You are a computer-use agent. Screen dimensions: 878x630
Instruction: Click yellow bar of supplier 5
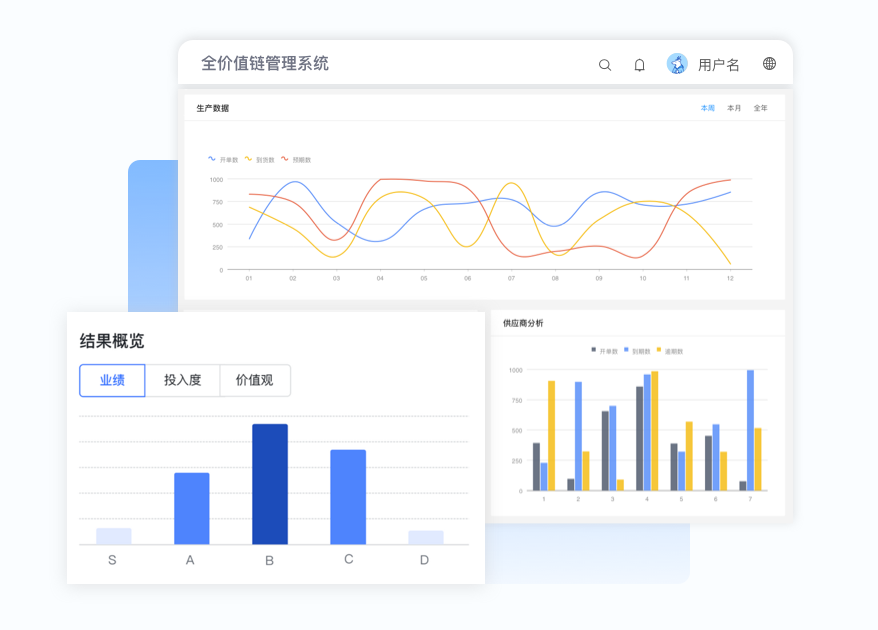(x=689, y=456)
